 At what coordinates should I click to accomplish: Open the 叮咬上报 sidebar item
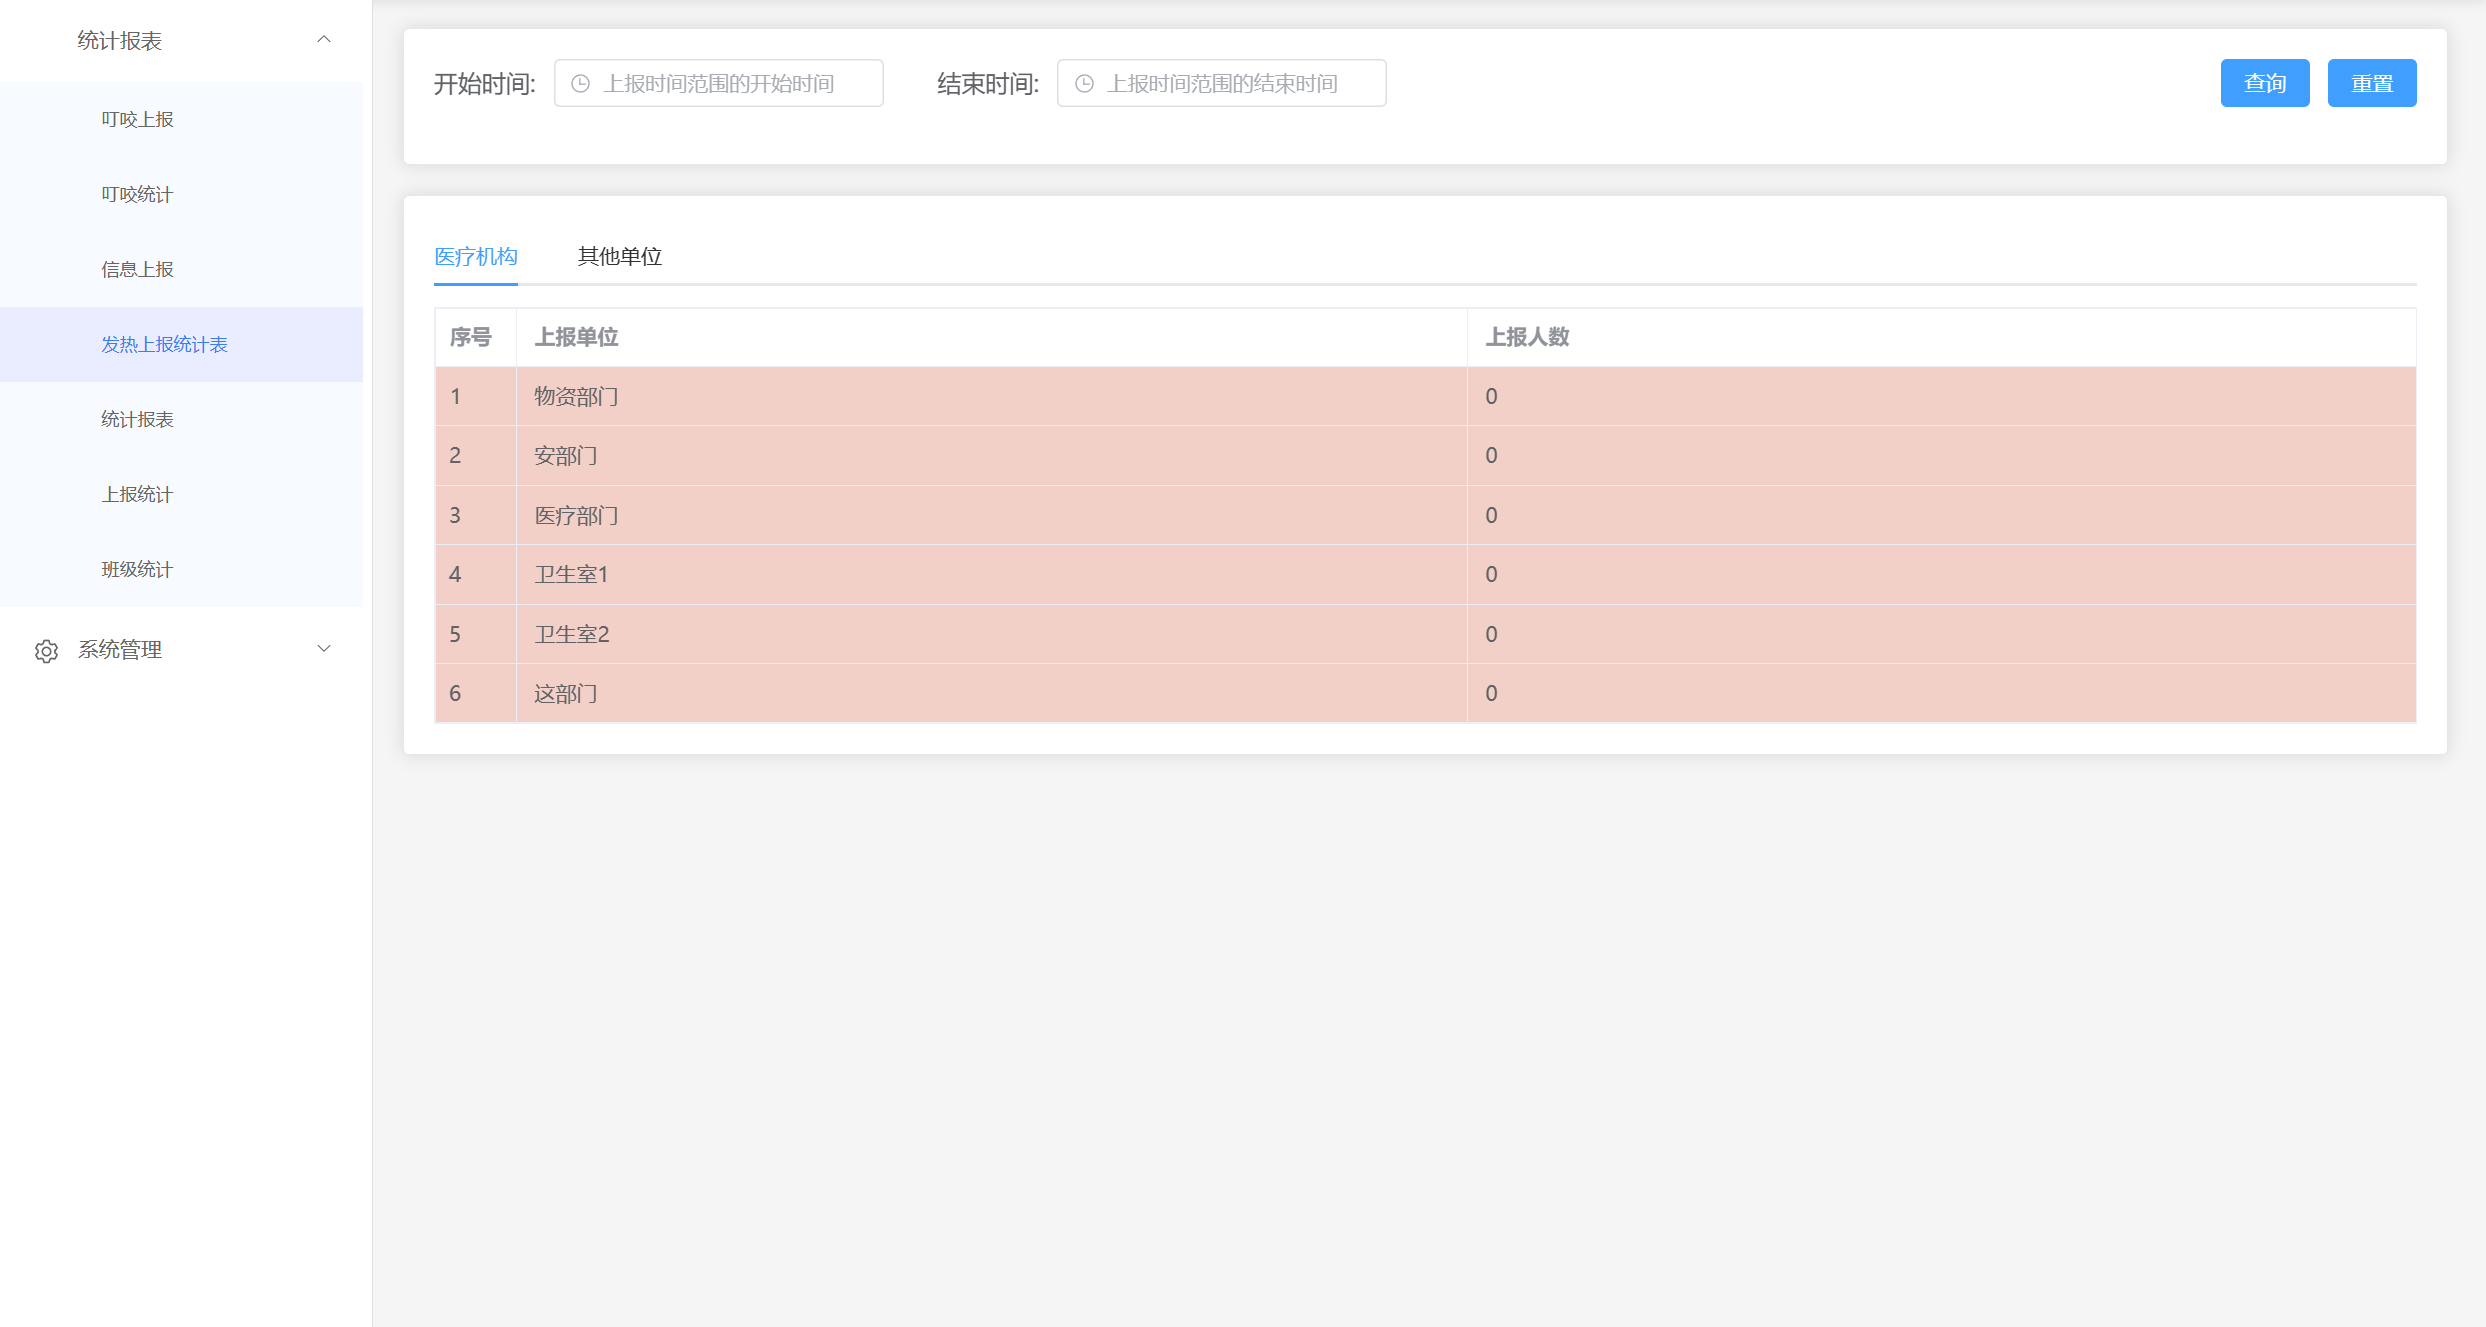pos(181,120)
